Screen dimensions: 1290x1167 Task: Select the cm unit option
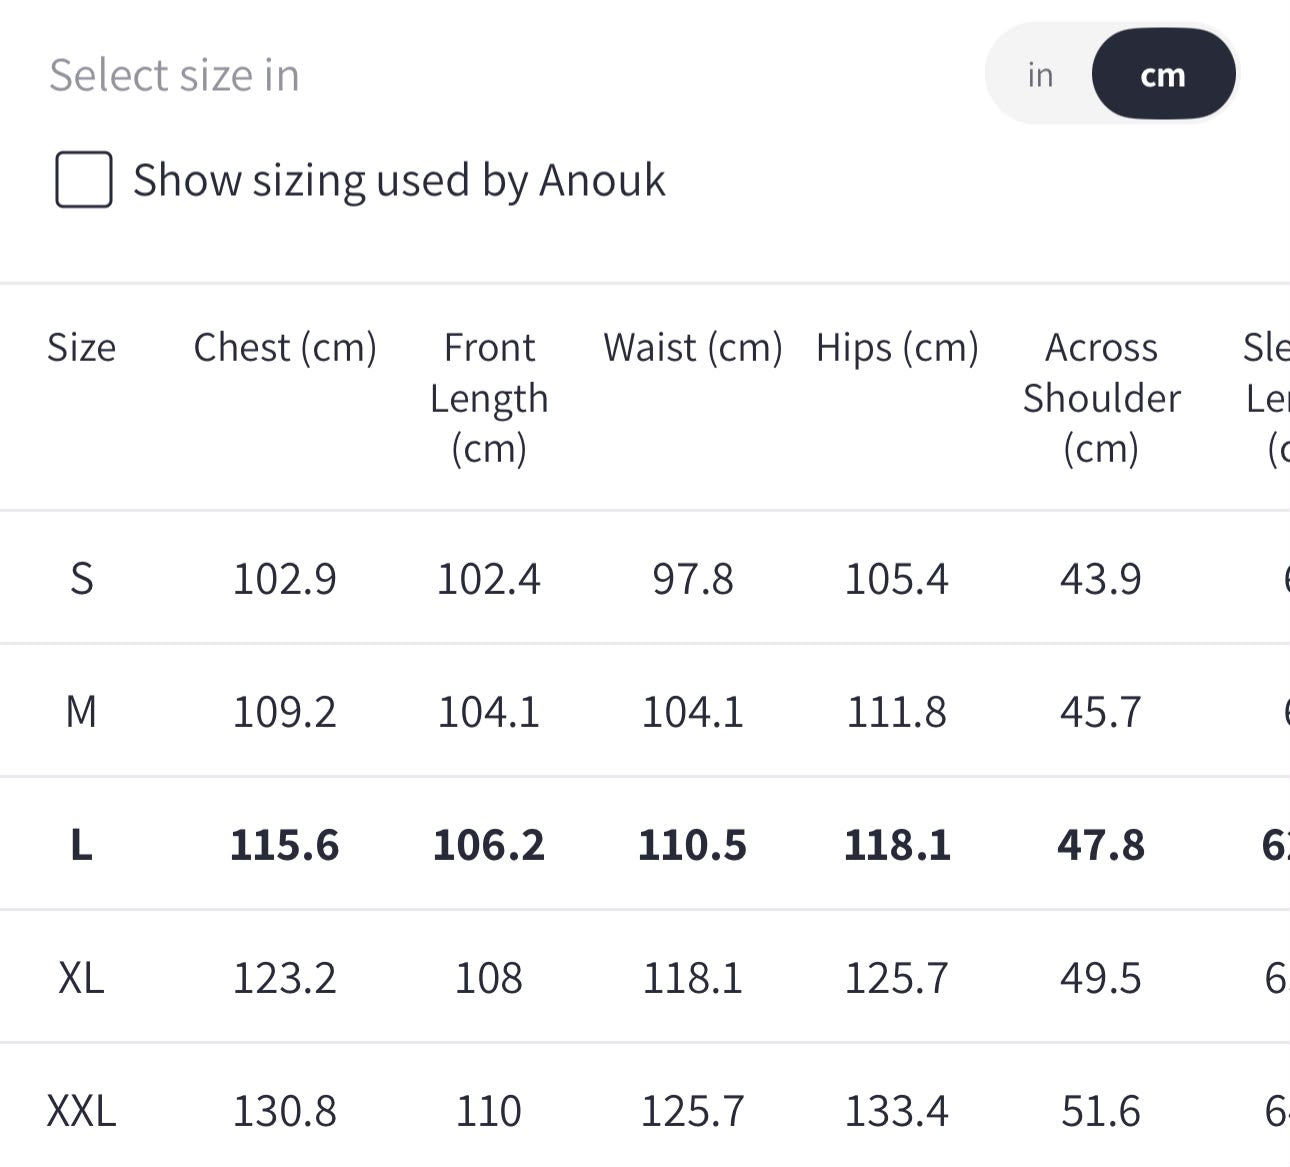[1163, 74]
